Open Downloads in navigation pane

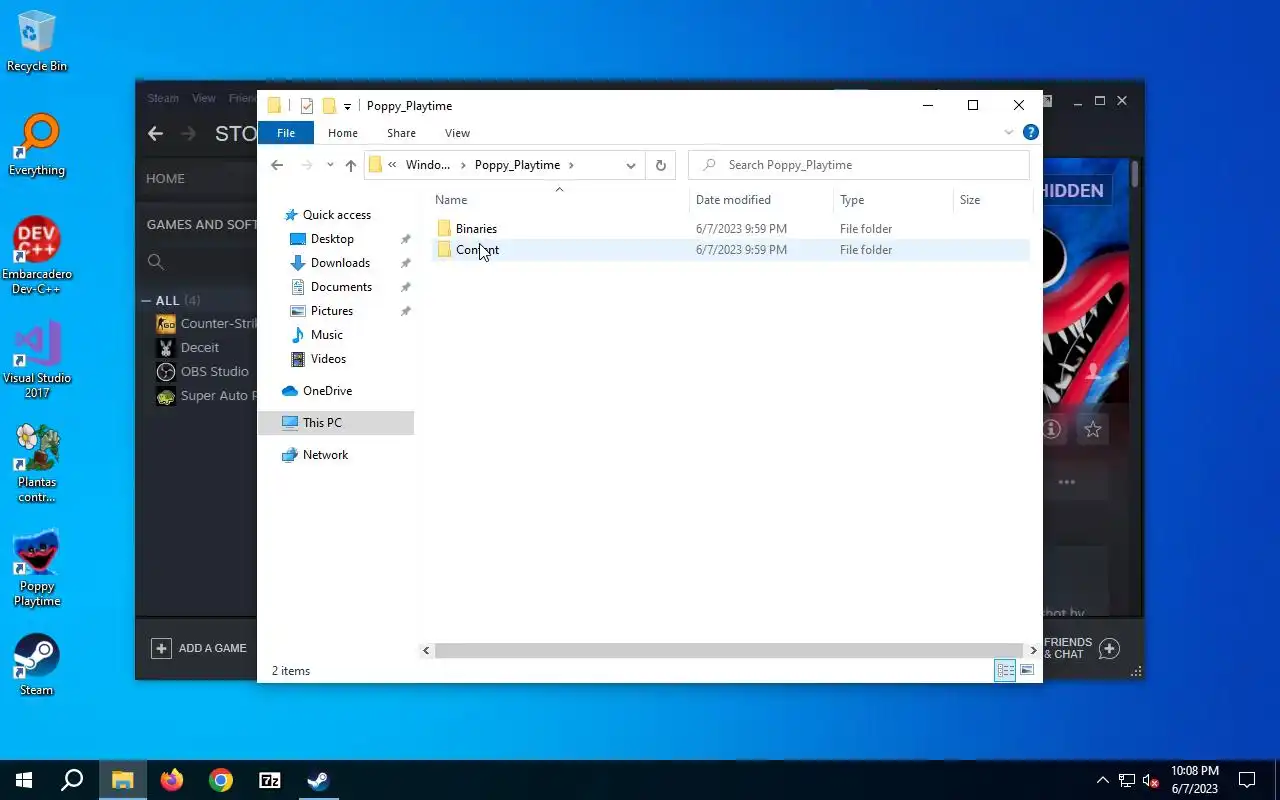(340, 263)
